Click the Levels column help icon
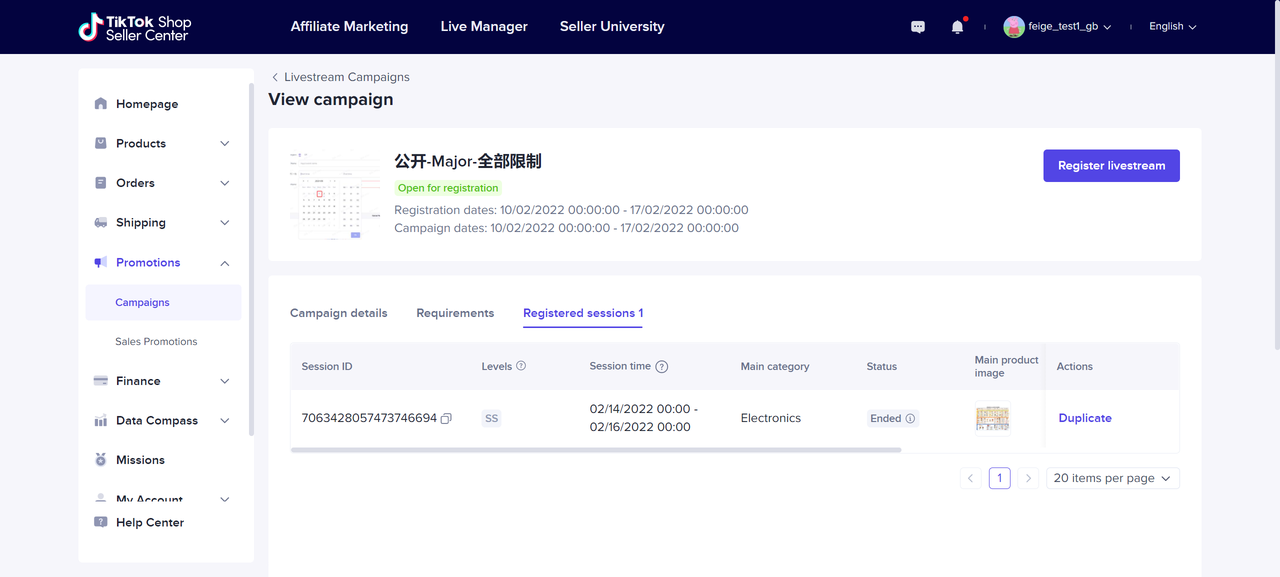This screenshot has height=577, width=1280. (521, 366)
